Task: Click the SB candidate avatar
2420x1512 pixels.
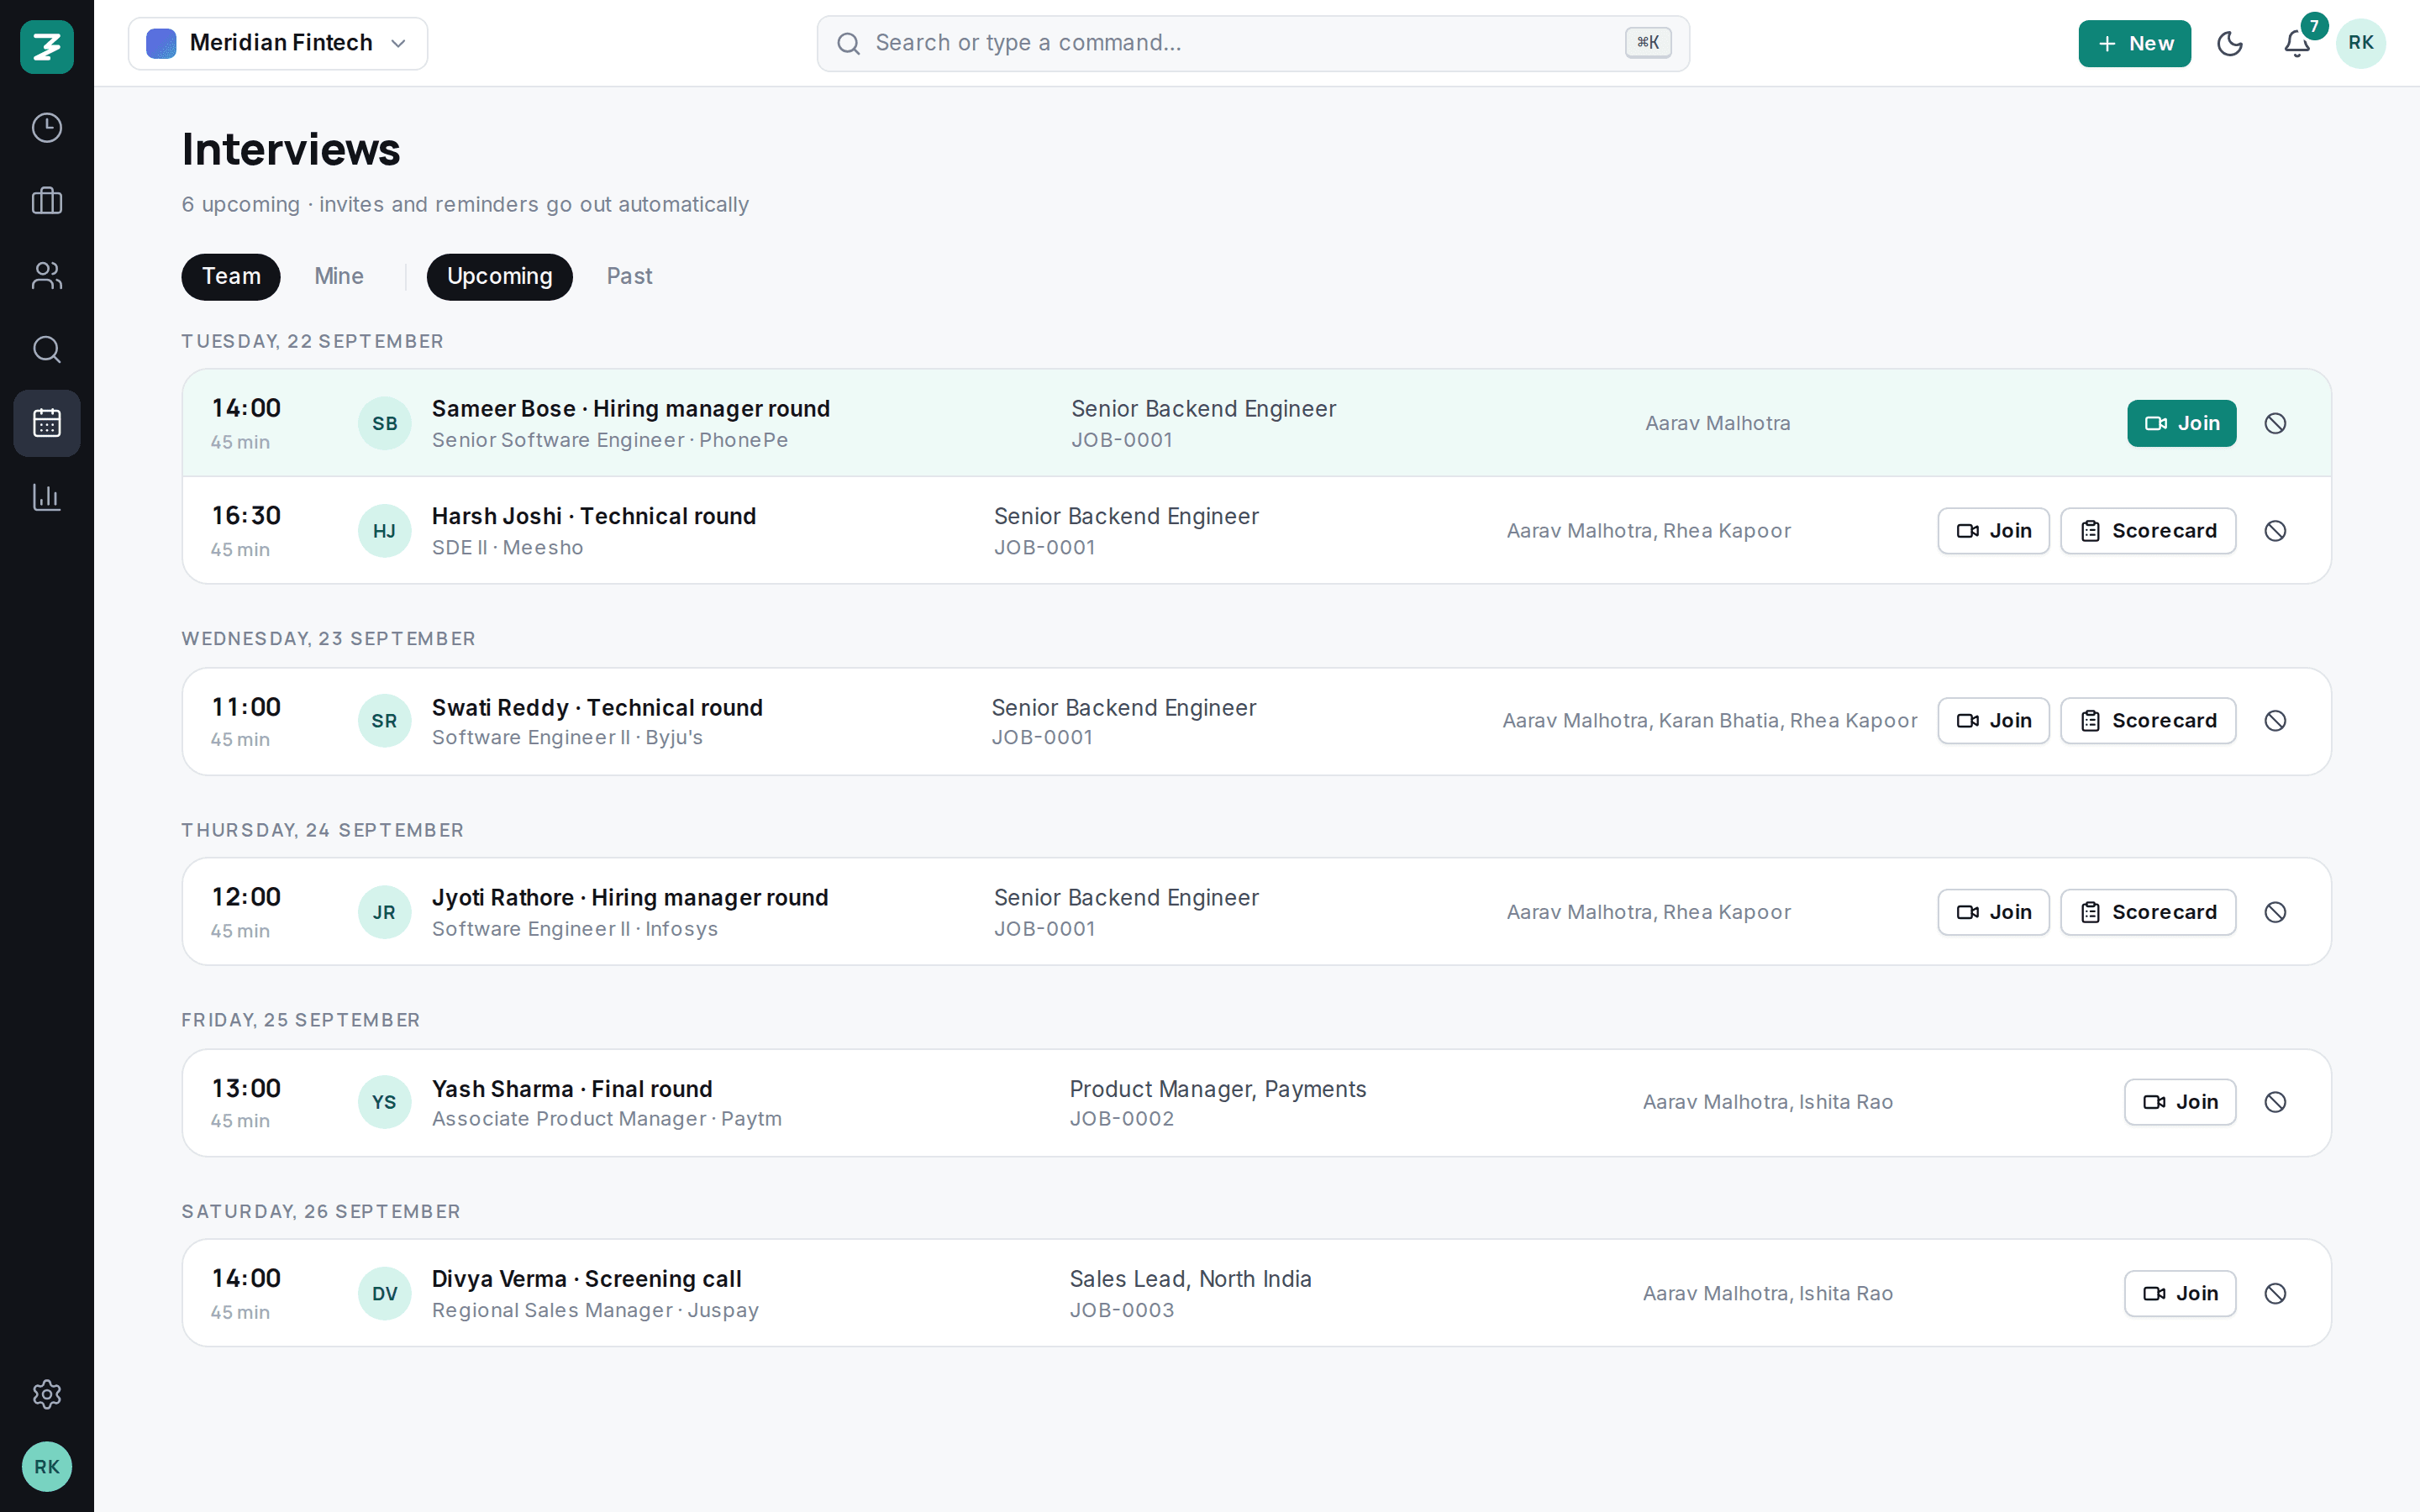Action: [385, 423]
